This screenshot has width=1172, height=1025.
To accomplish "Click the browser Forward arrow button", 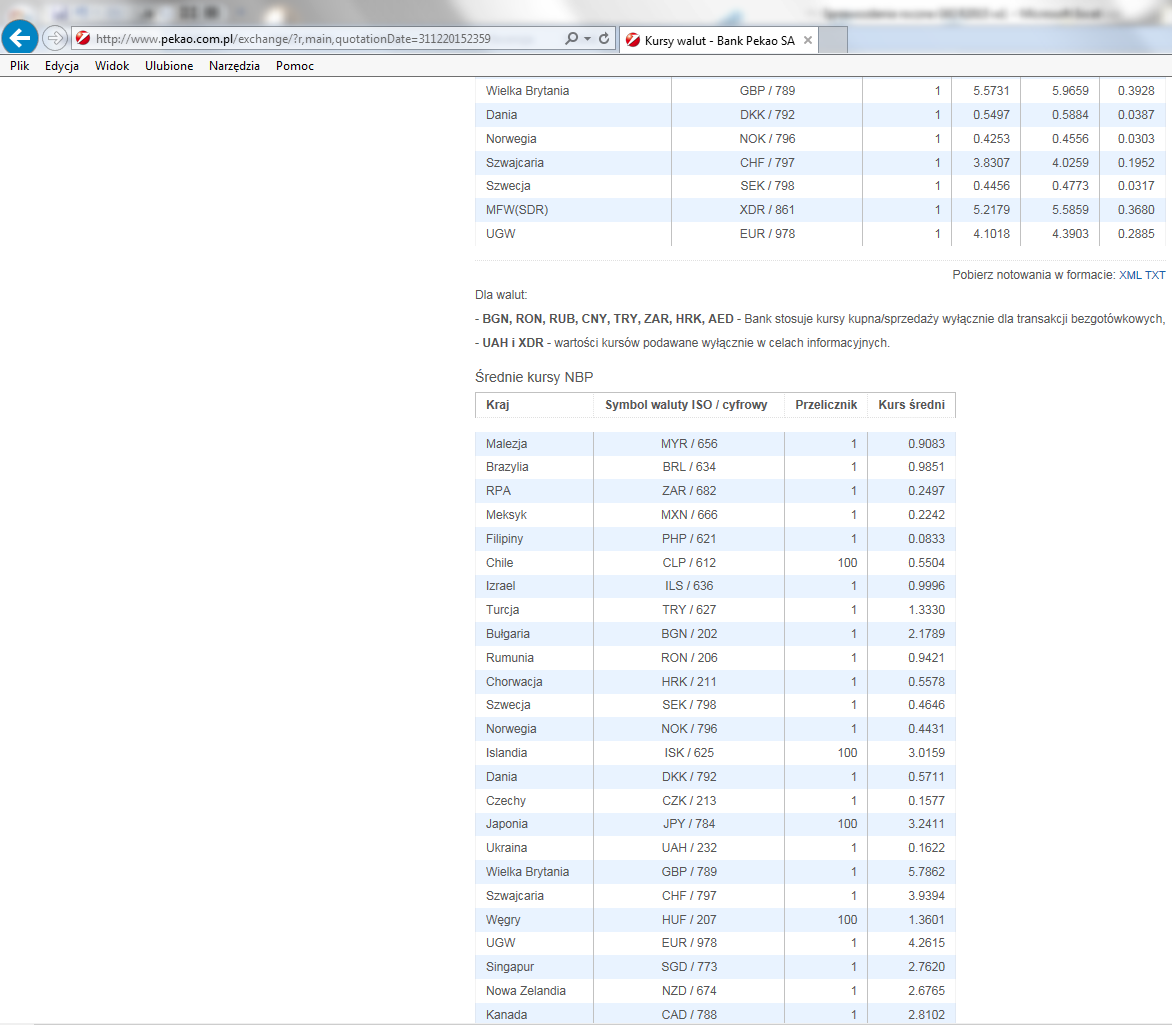I will (54, 38).
